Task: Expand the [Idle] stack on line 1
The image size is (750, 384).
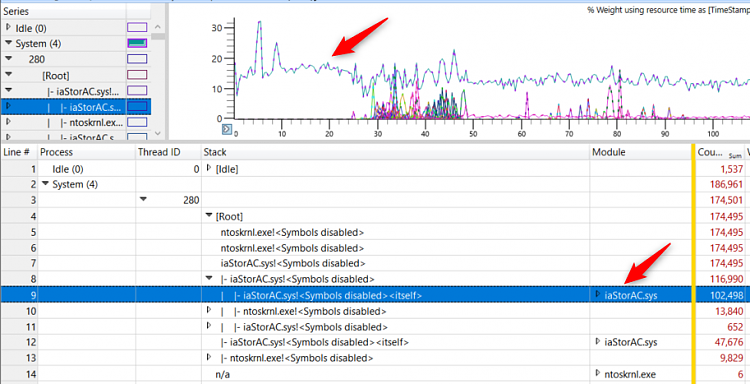Action: pos(209,168)
